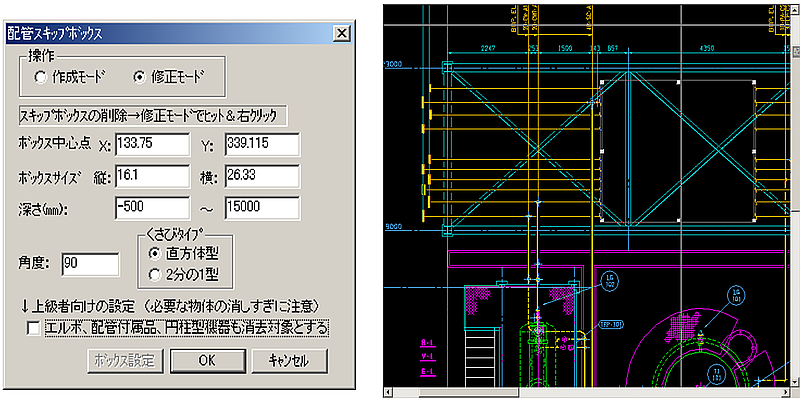Click the minimum depth field showing -500
Screen dimensions: 800x402
pyautogui.click(x=152, y=210)
